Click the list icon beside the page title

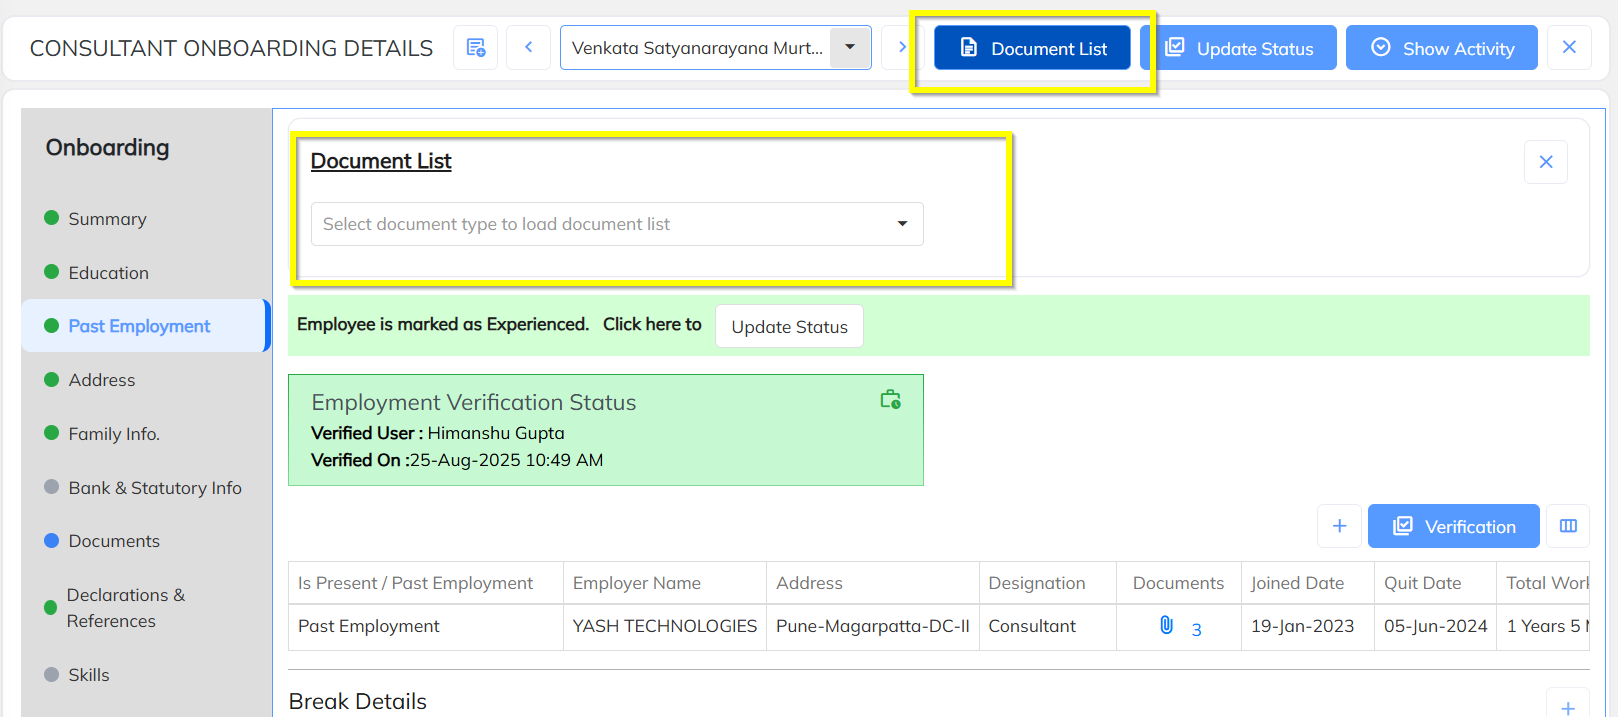pyautogui.click(x=476, y=48)
